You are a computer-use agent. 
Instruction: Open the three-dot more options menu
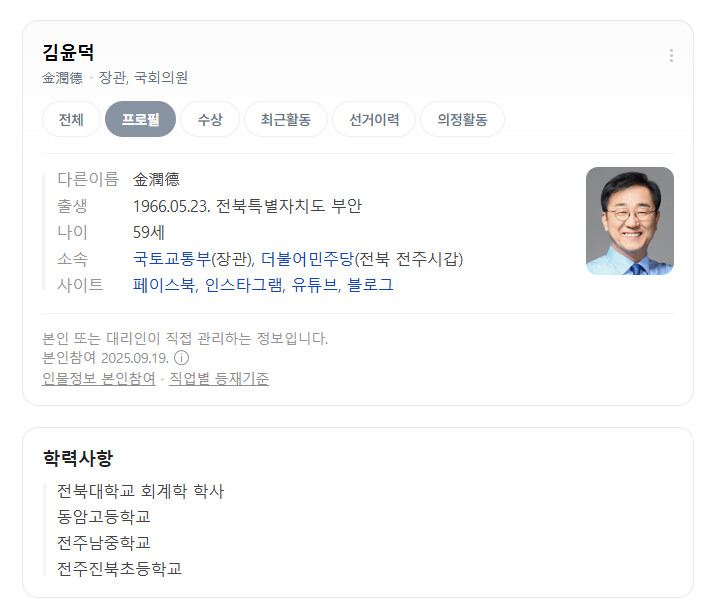tap(671, 55)
